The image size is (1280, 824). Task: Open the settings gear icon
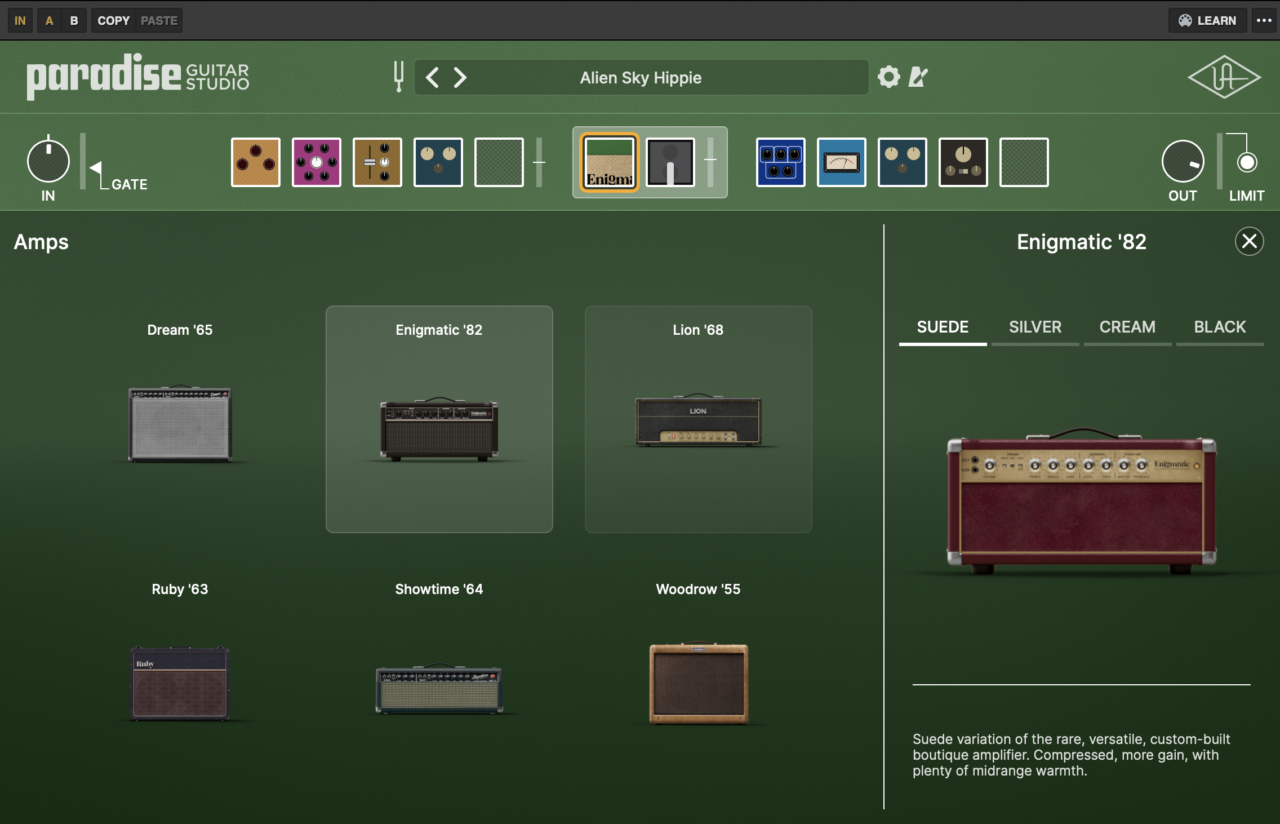tap(888, 77)
